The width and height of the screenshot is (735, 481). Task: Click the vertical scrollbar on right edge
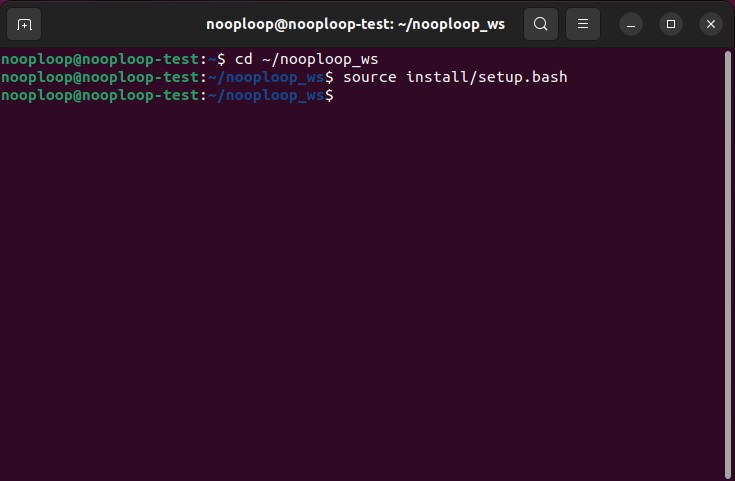click(727, 260)
